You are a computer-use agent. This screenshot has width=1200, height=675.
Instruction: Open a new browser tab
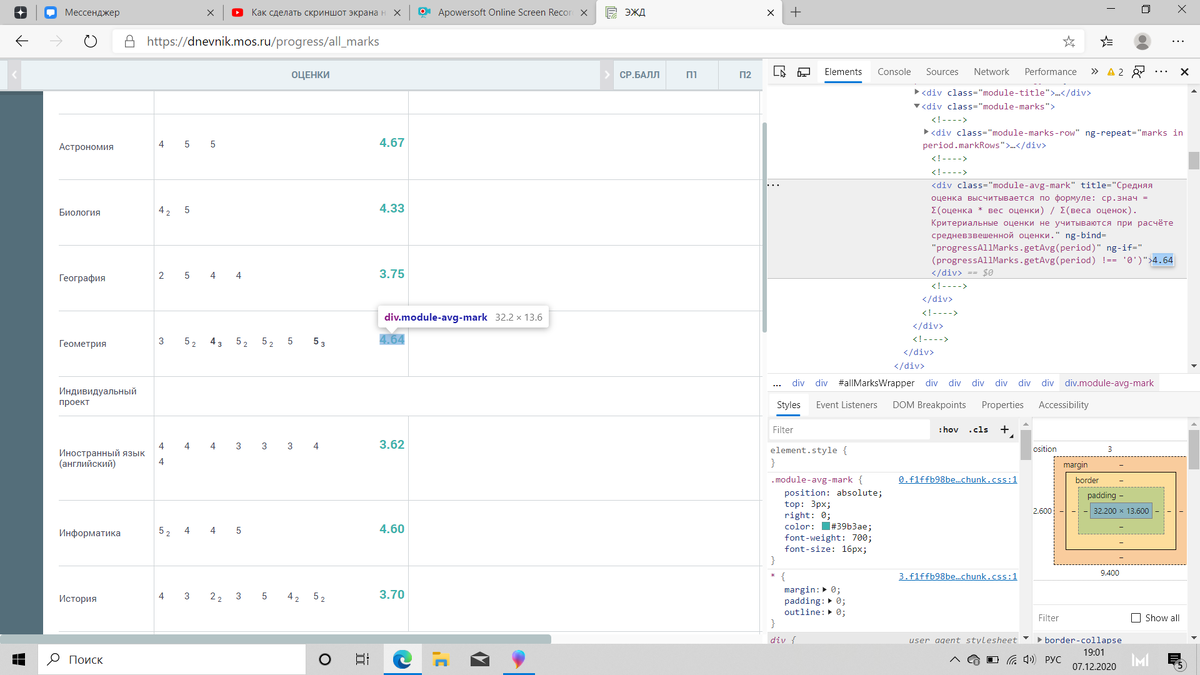(x=795, y=13)
